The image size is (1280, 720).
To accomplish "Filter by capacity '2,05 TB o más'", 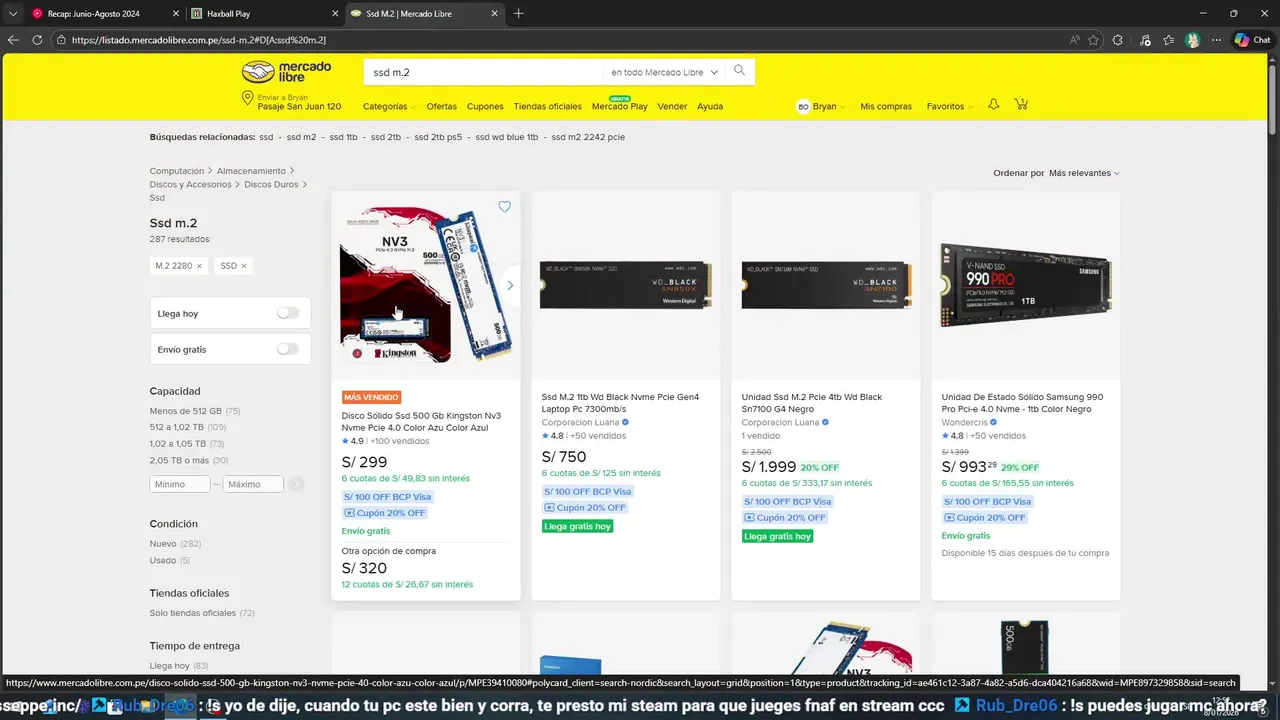I will pyautogui.click(x=179, y=460).
